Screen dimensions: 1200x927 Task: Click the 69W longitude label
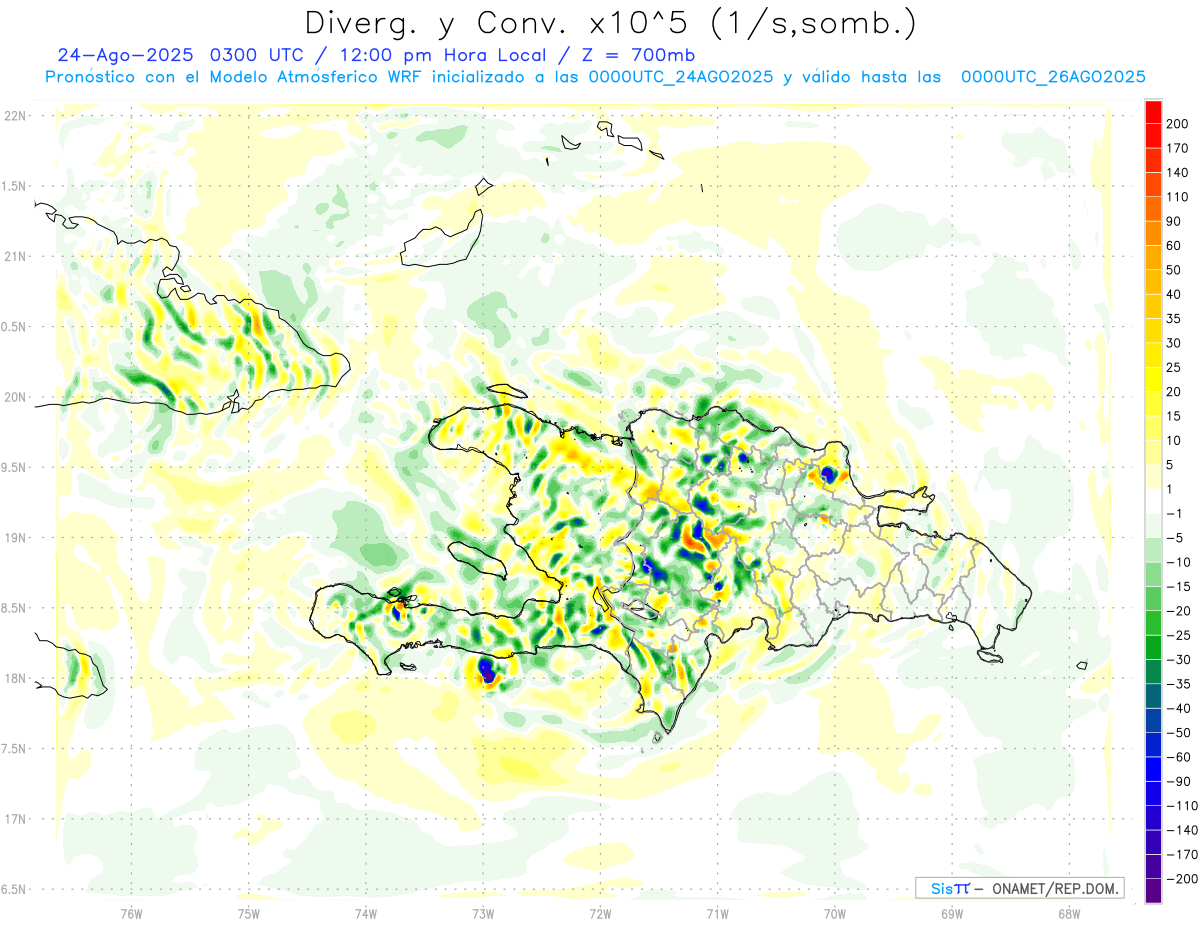click(952, 912)
